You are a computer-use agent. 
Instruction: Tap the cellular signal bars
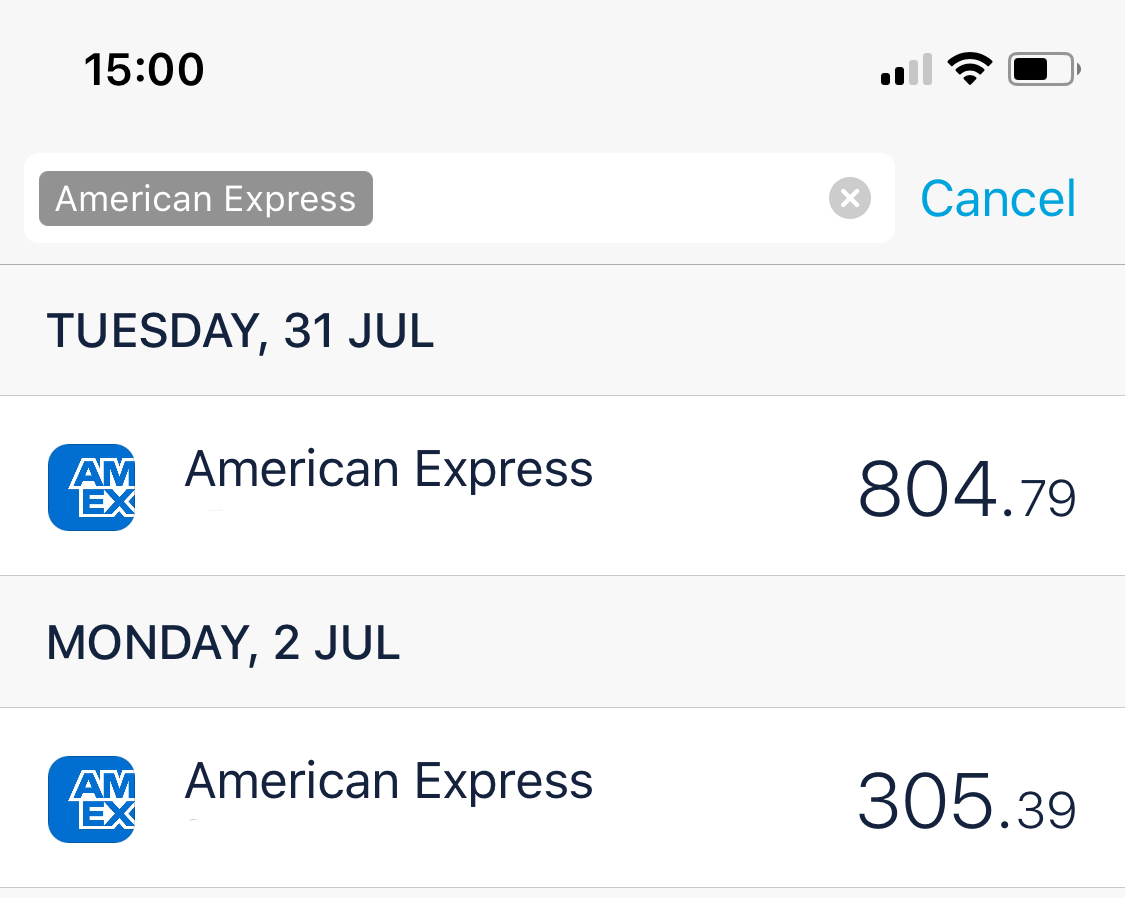click(906, 70)
